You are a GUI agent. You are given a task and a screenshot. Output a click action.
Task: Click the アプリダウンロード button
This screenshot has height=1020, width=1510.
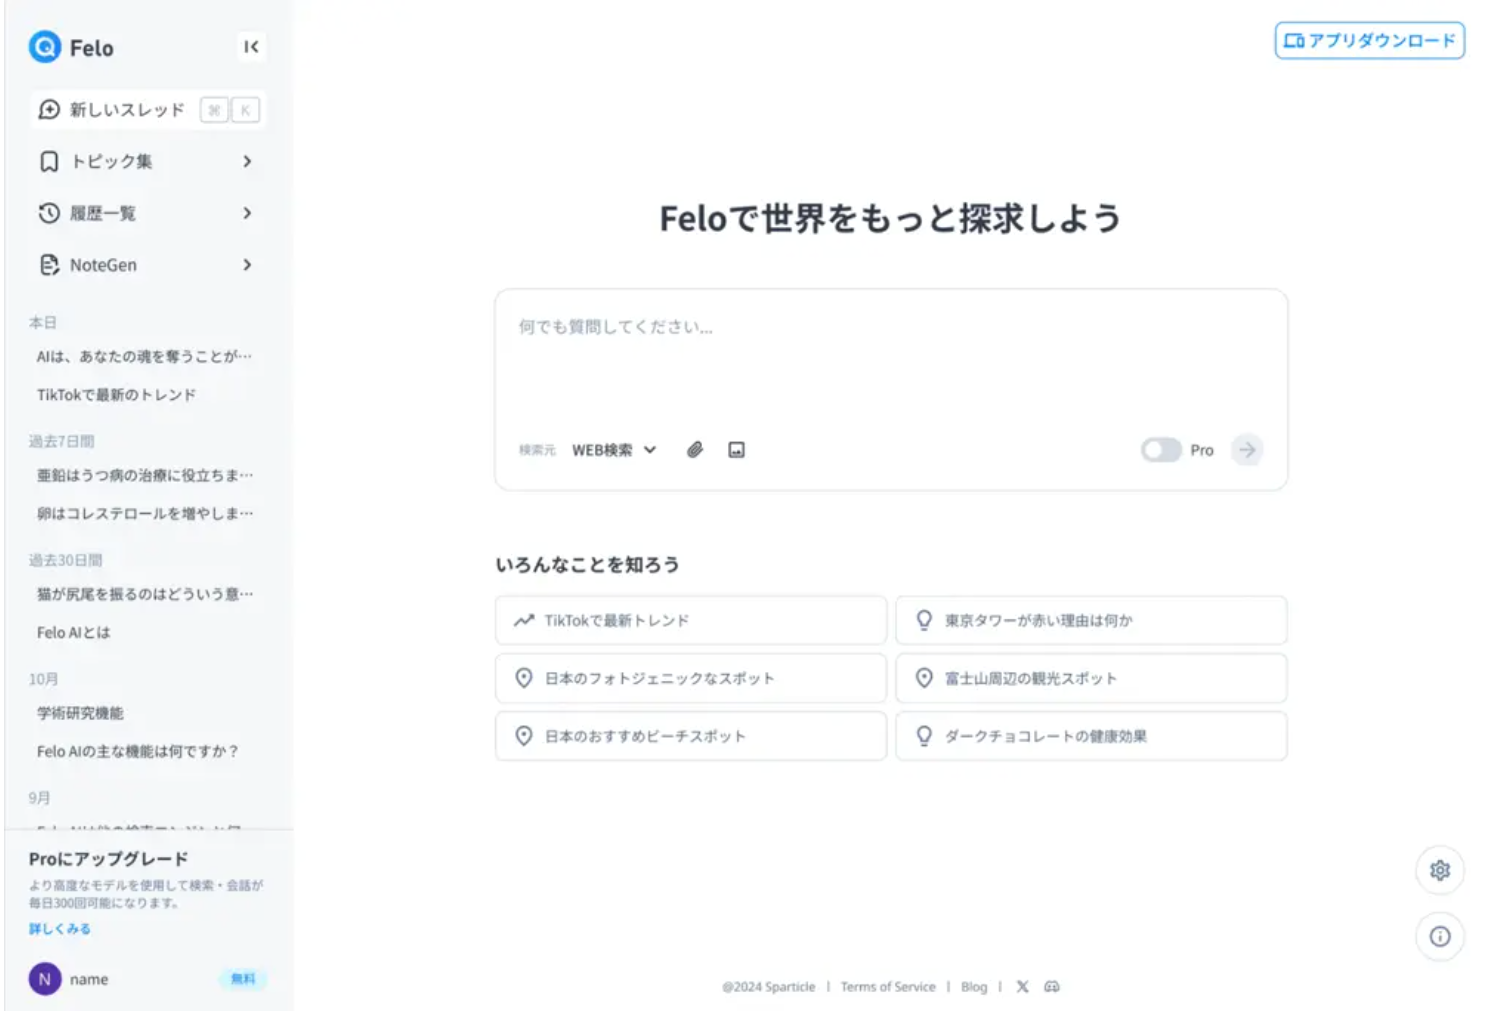[x=1368, y=41]
